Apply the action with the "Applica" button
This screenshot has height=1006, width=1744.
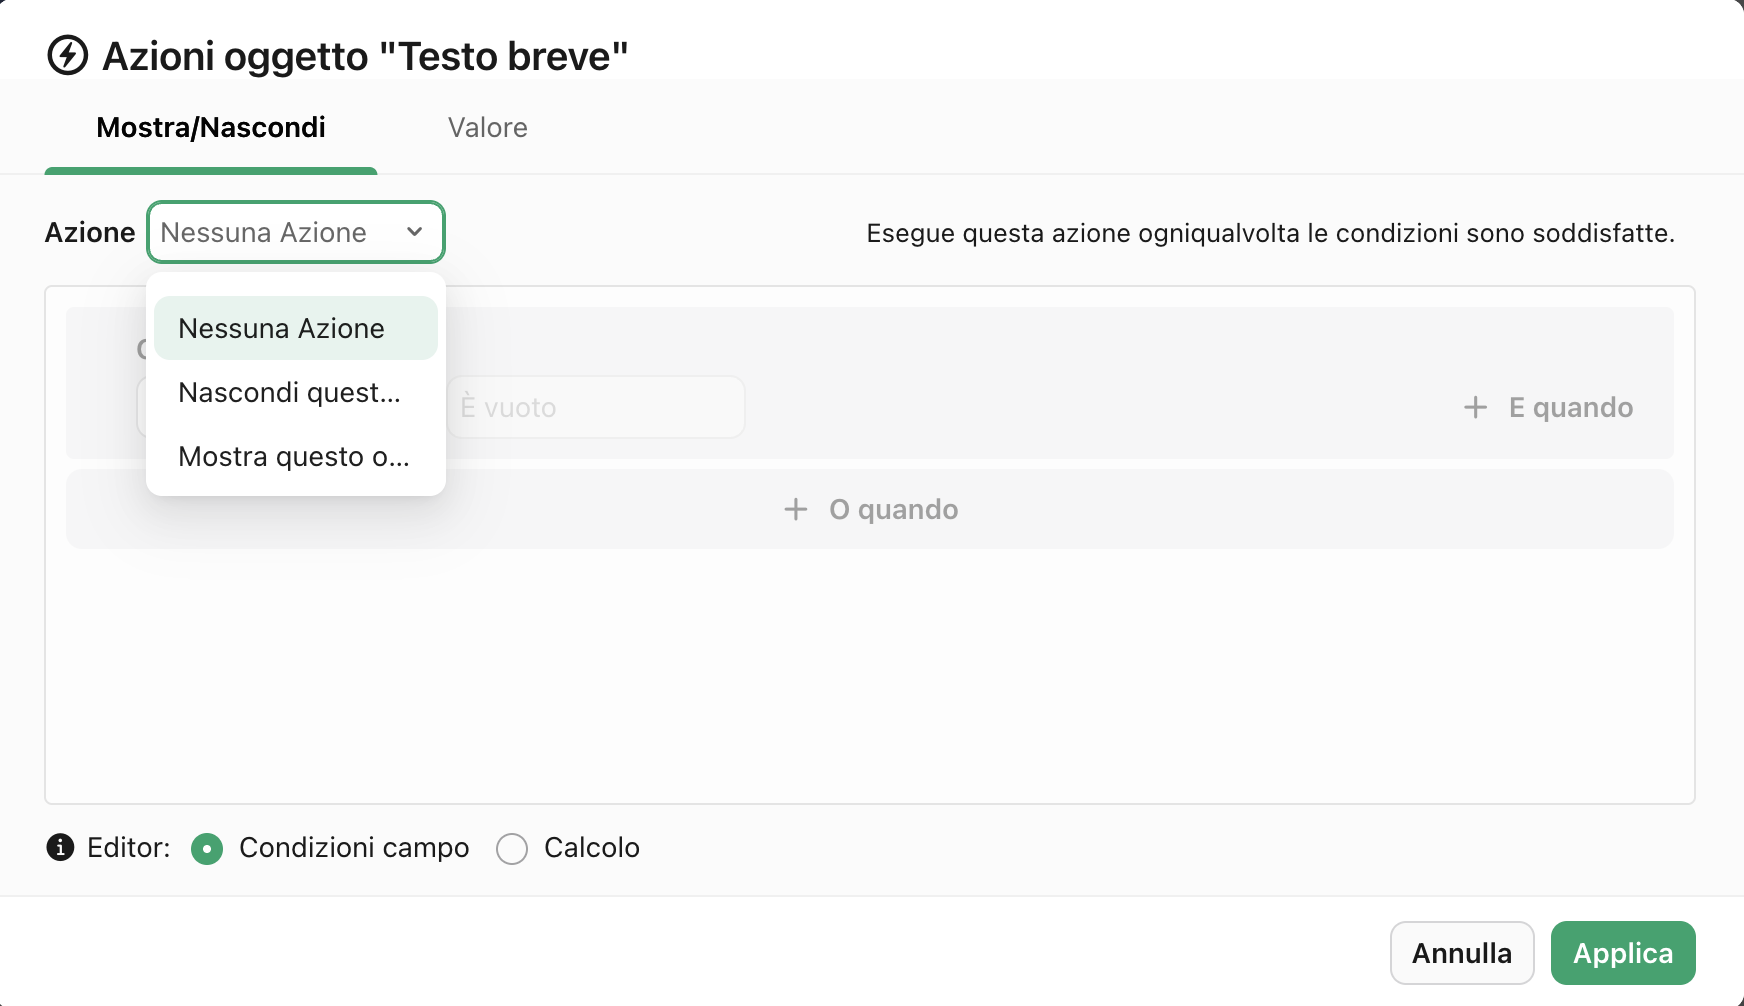[1622, 953]
